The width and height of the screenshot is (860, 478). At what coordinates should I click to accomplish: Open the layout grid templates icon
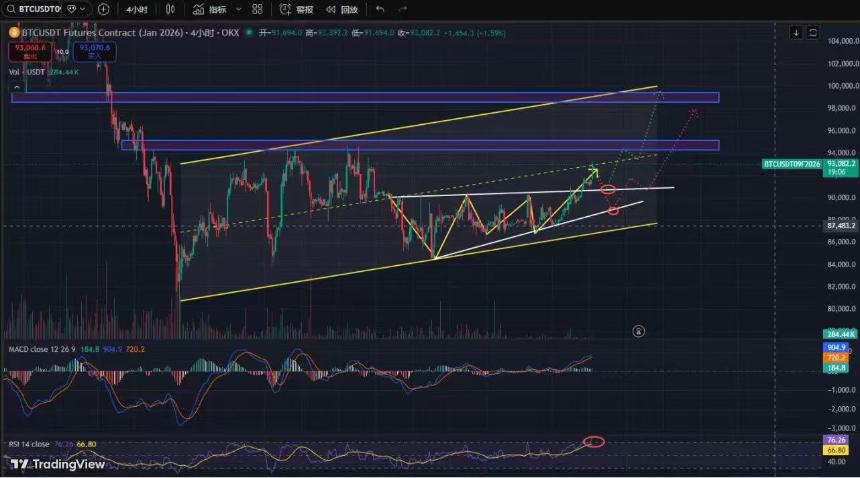click(x=257, y=9)
